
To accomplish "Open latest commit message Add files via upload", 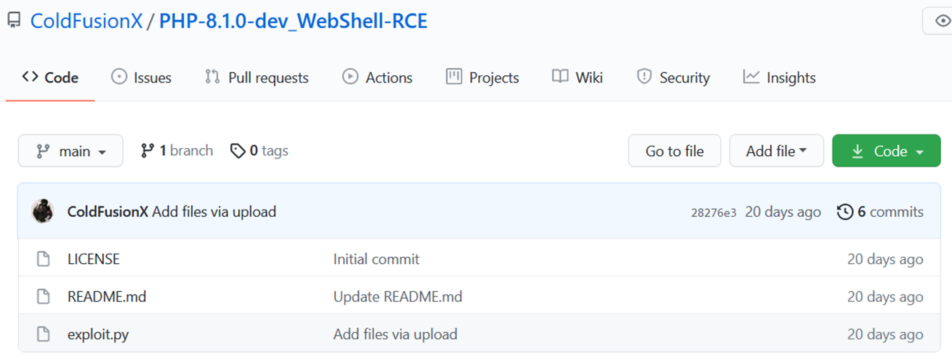I will 214,212.
